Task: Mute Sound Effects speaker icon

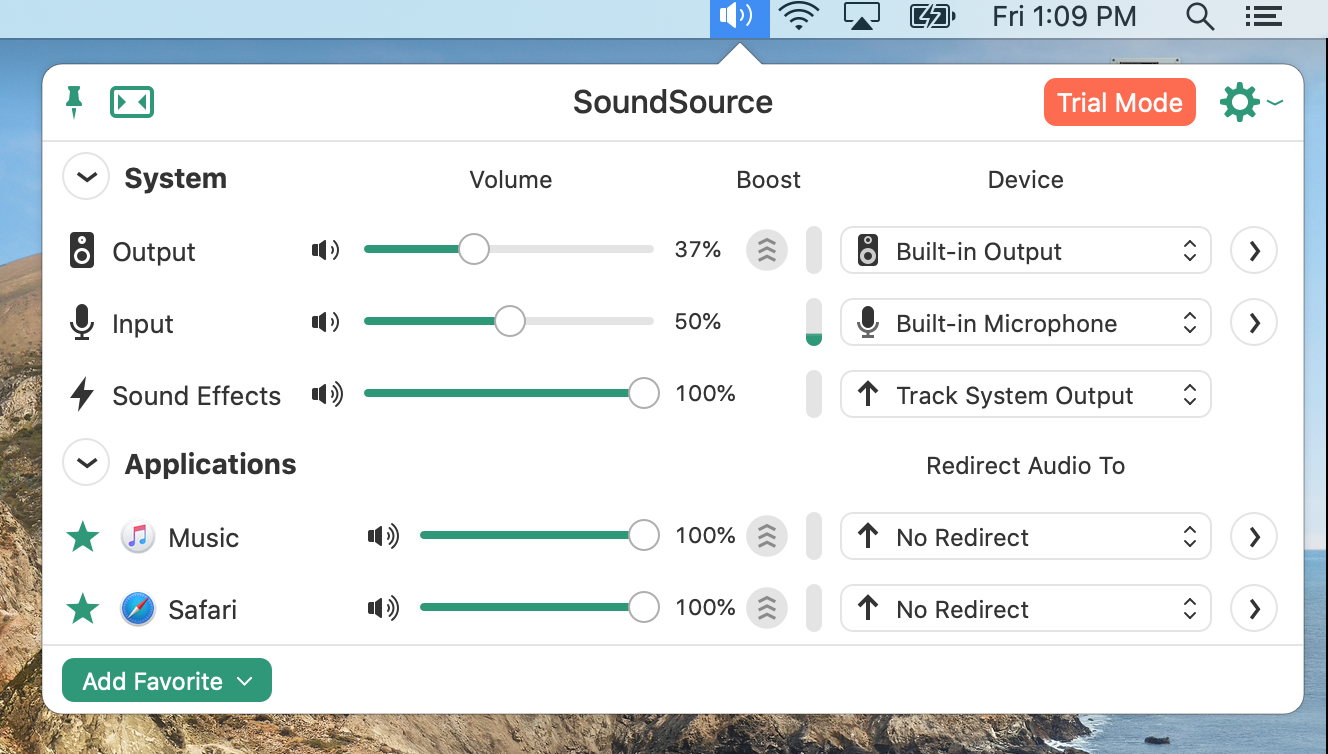Action: (327, 394)
